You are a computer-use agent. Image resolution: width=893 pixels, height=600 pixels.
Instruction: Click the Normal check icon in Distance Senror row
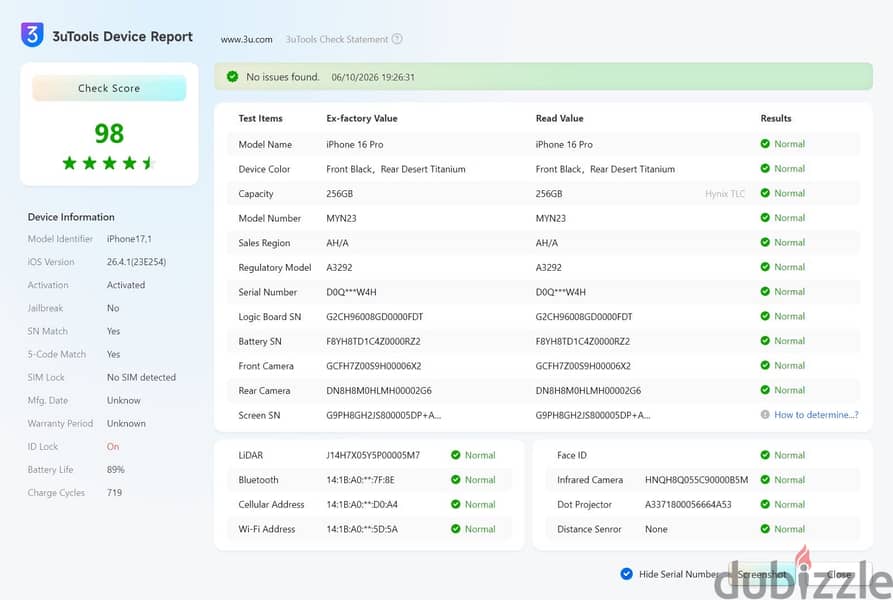click(765, 529)
